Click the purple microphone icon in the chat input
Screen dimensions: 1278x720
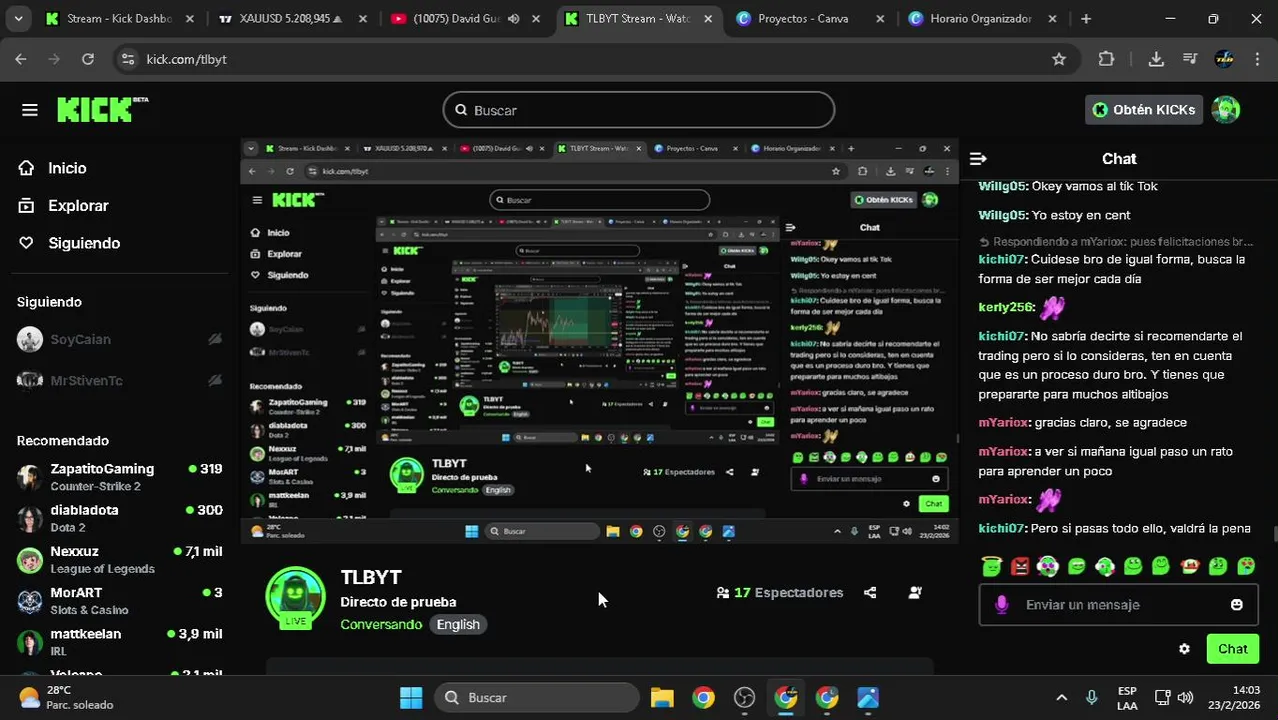pos(1001,605)
